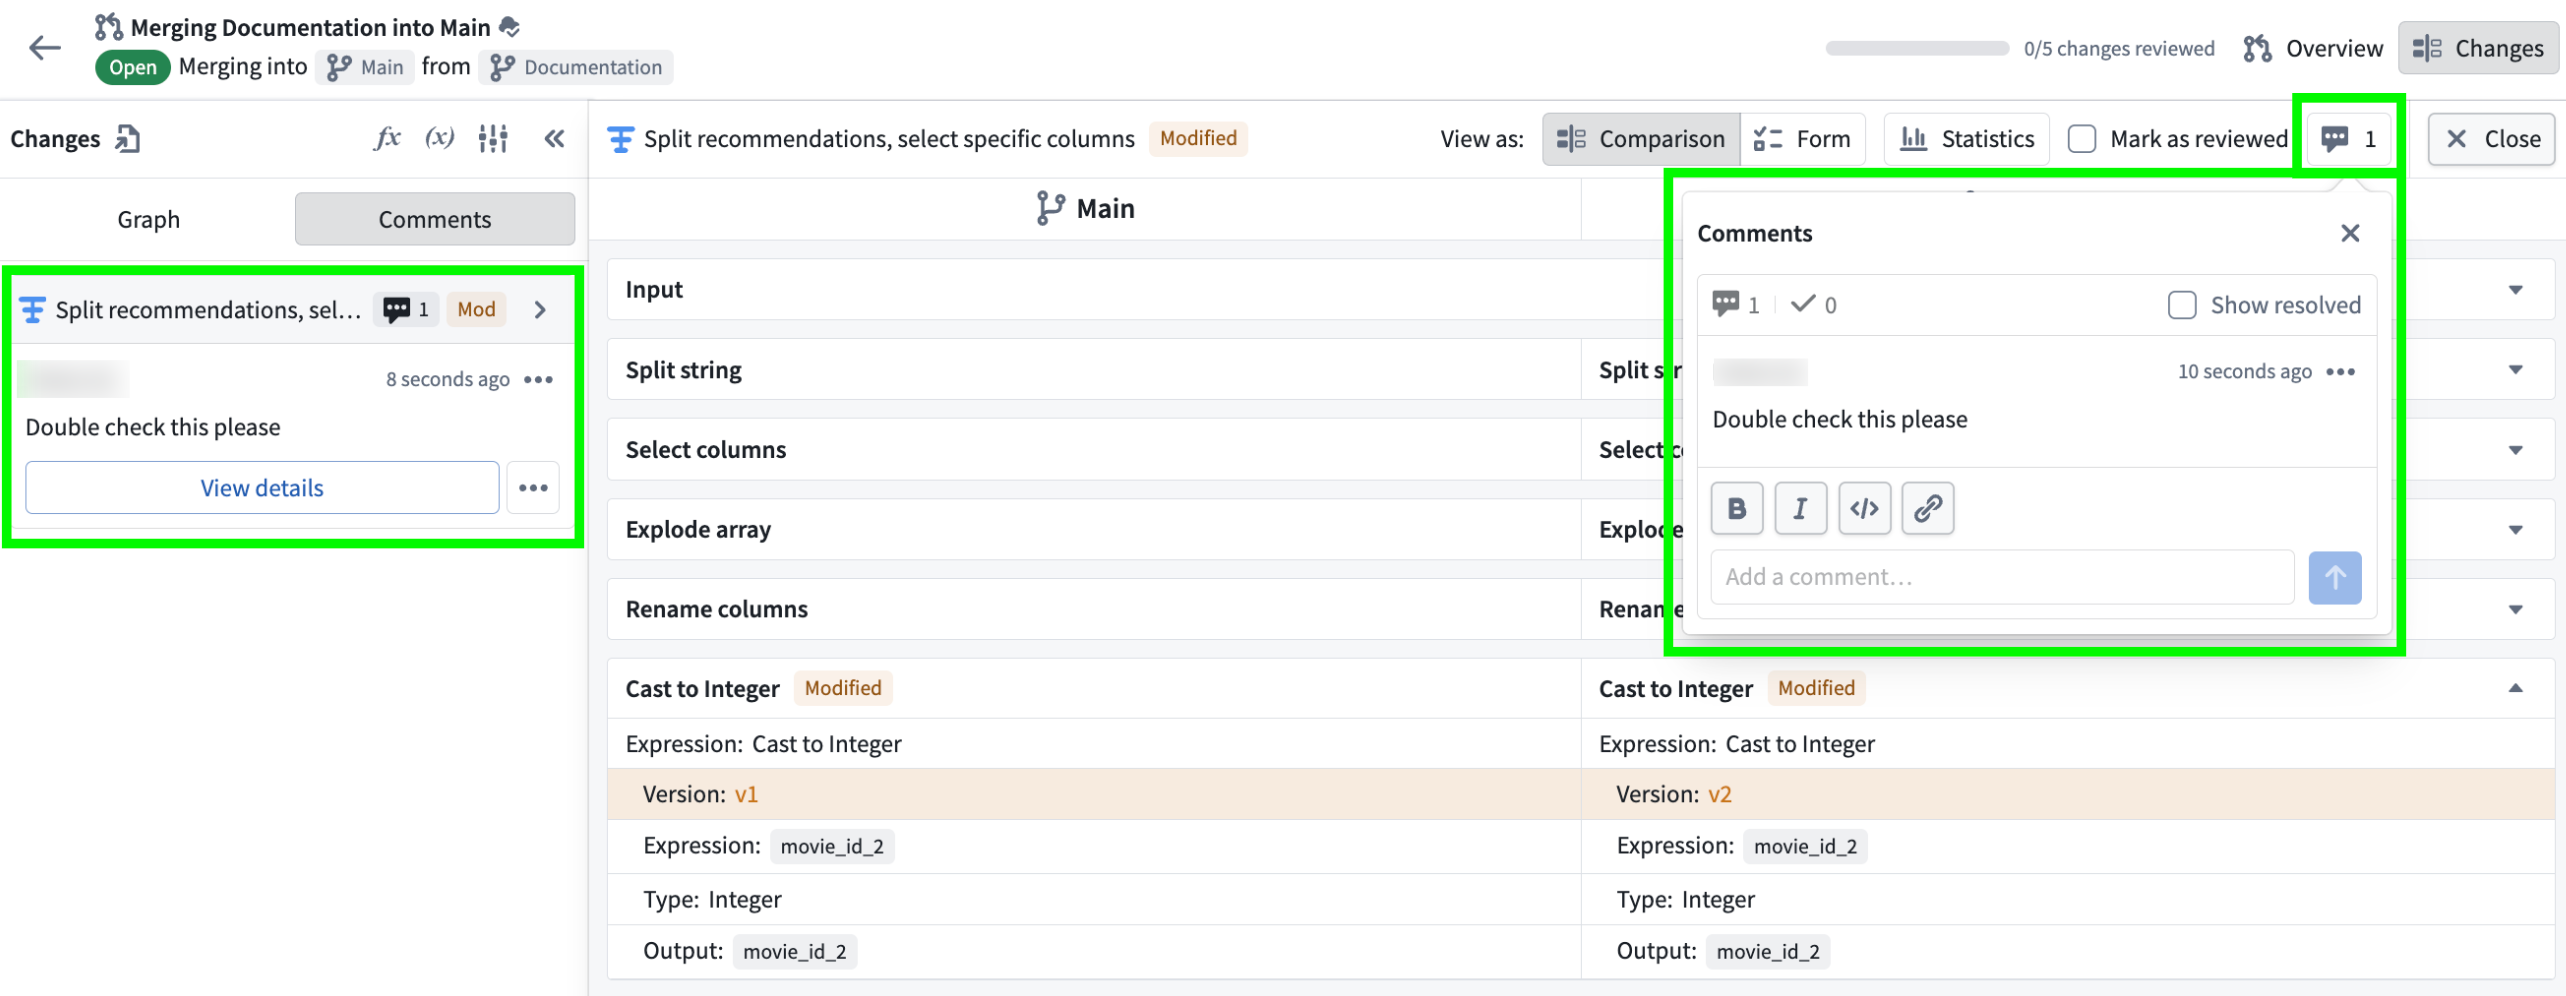Toggle Show resolved in the Comments popup

2180,305
